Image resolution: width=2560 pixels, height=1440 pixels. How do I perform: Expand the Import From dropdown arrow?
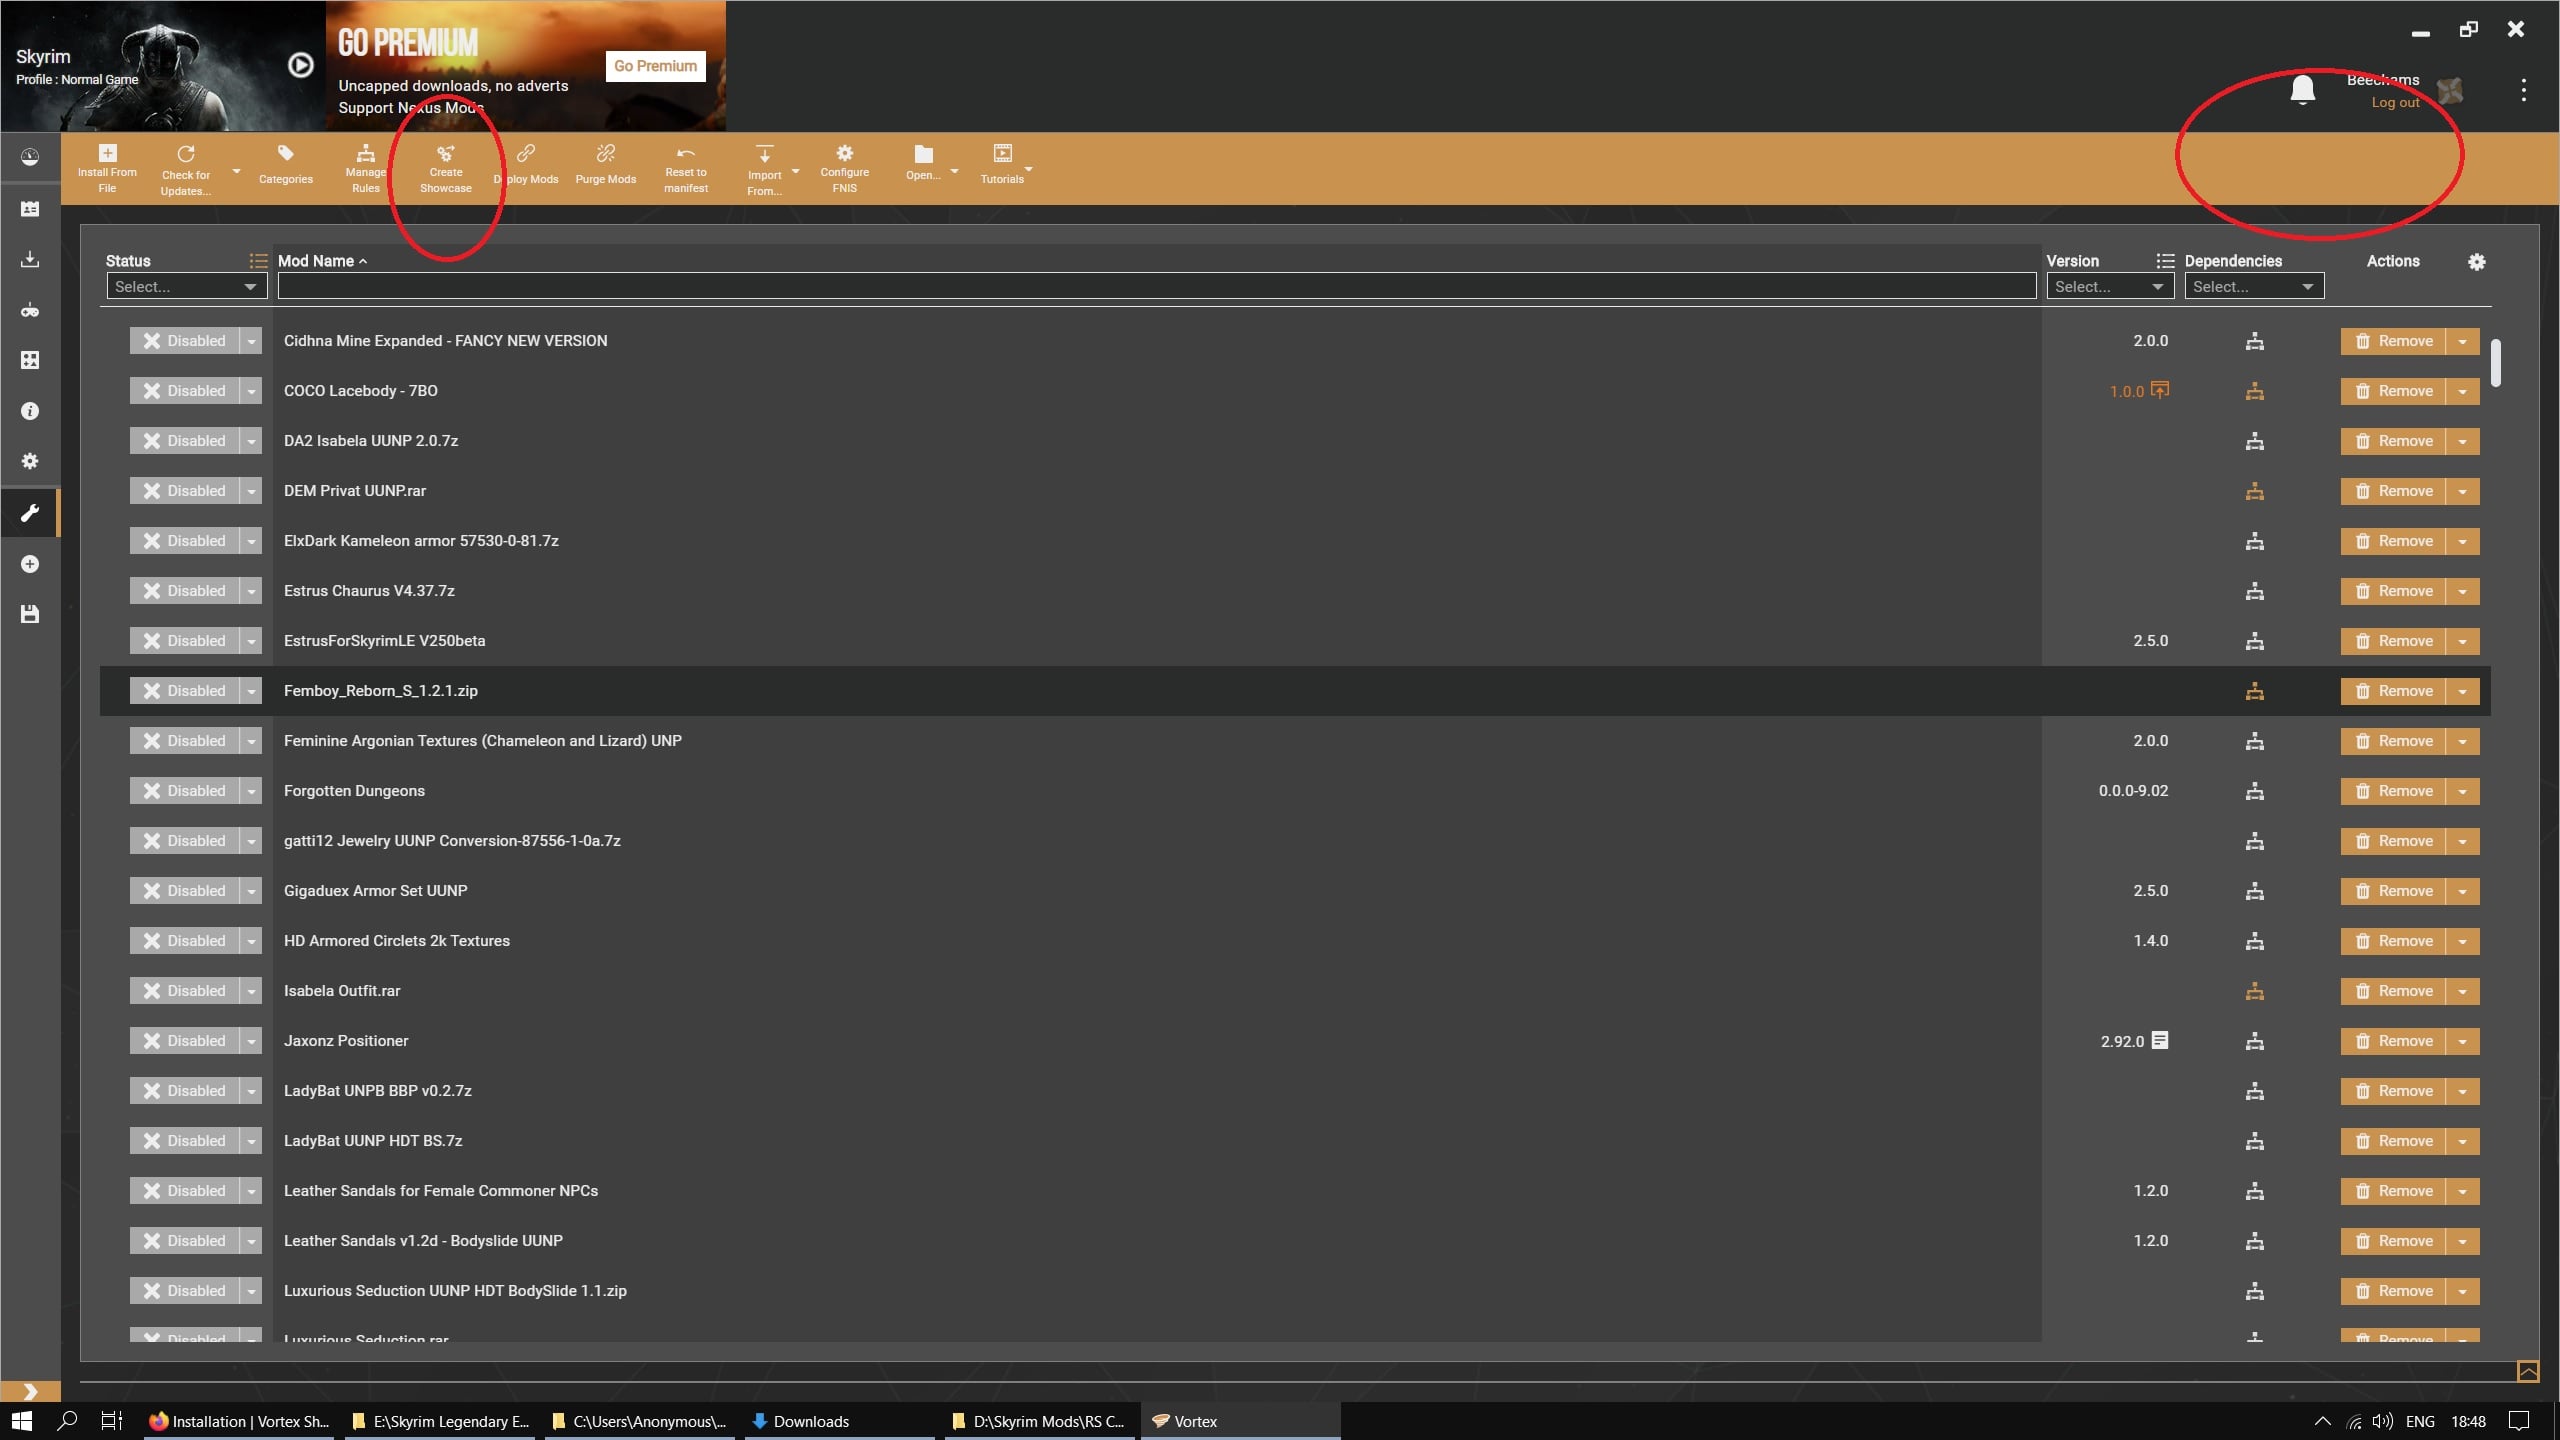pyautogui.click(x=795, y=172)
